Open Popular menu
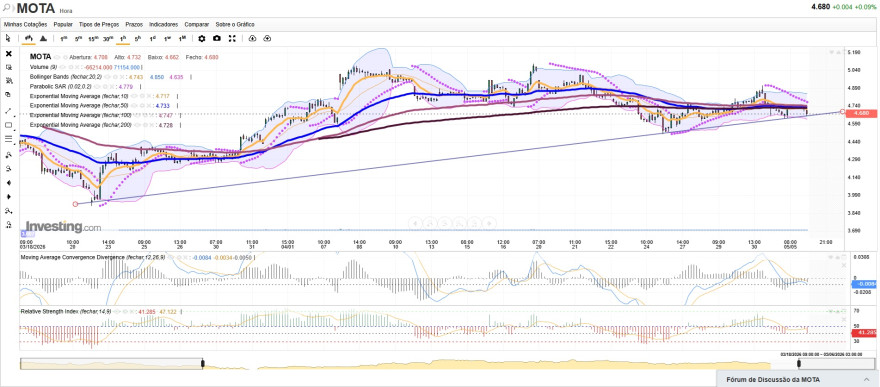This screenshot has height=387, width=880. 63,25
